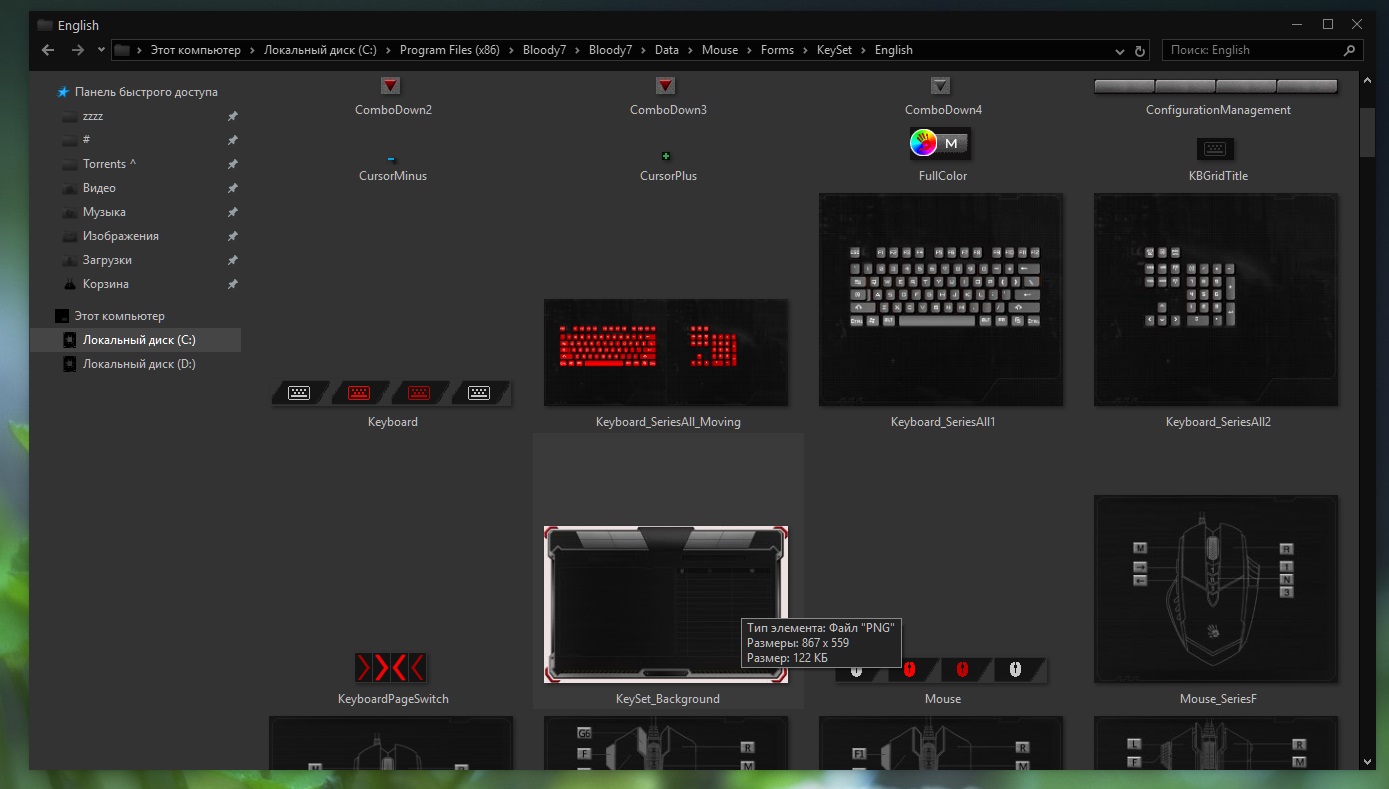Select the ConfigurationManagement image

(1216, 86)
